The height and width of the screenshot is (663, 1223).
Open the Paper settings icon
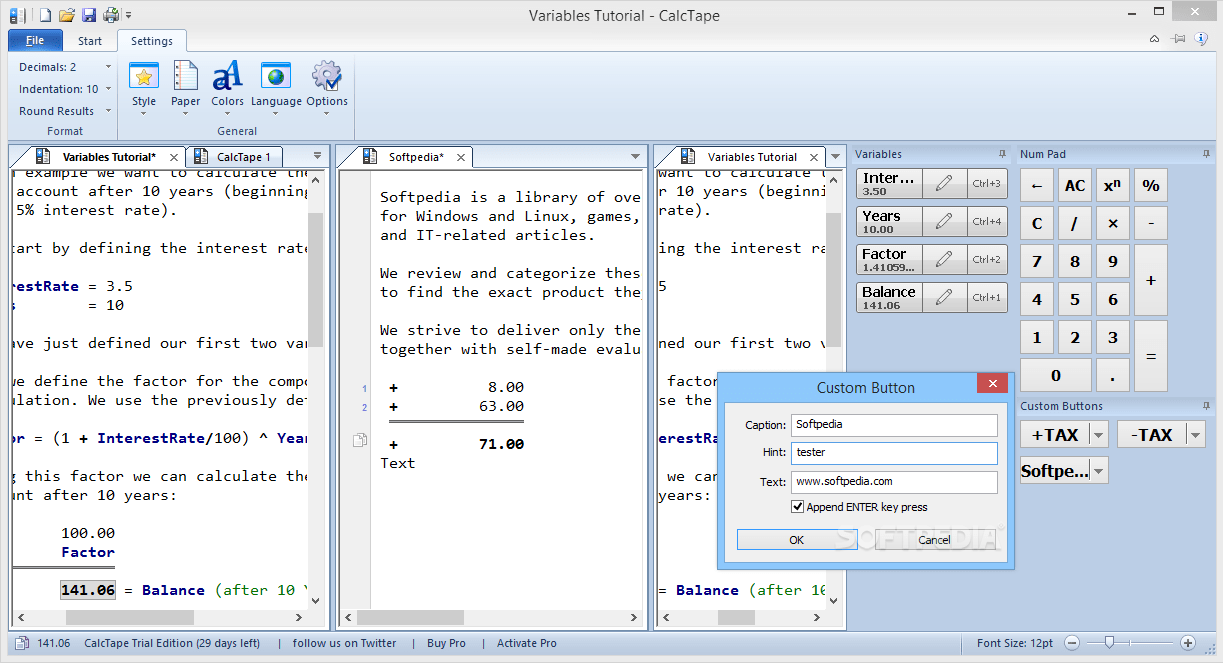[x=186, y=76]
